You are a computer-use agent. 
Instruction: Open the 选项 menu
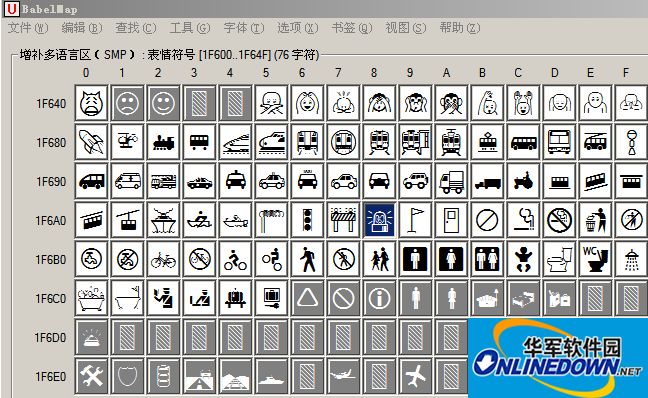298,28
